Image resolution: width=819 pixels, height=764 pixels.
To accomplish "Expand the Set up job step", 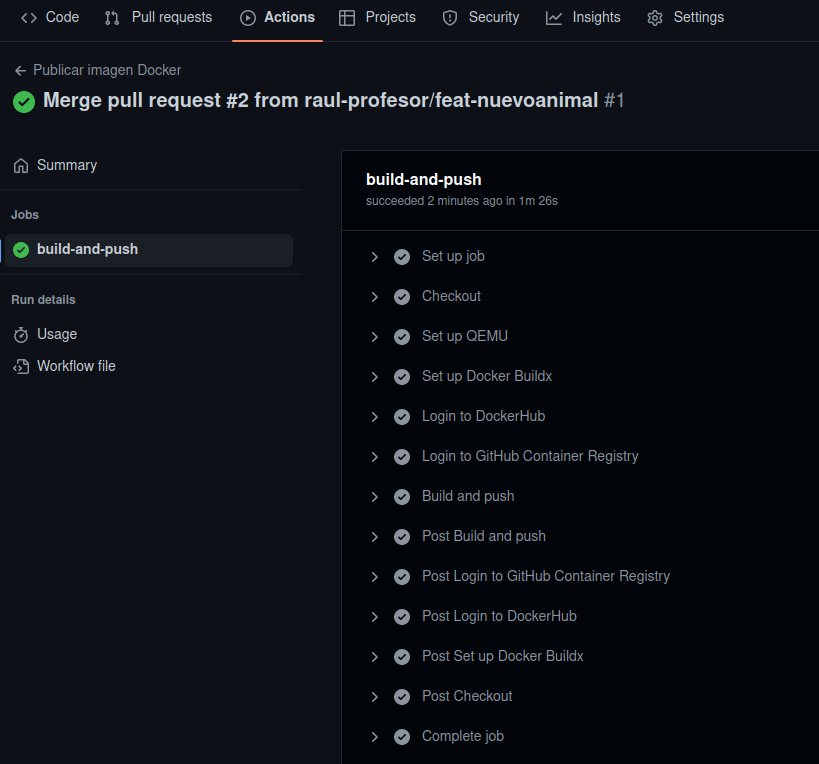I will tap(375, 257).
